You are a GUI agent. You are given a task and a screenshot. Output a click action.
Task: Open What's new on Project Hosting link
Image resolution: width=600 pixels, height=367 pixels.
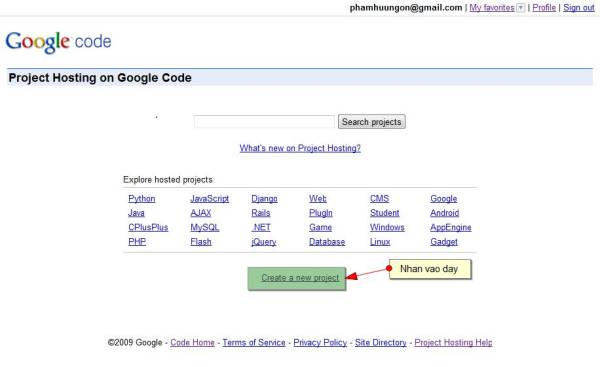tap(300, 148)
